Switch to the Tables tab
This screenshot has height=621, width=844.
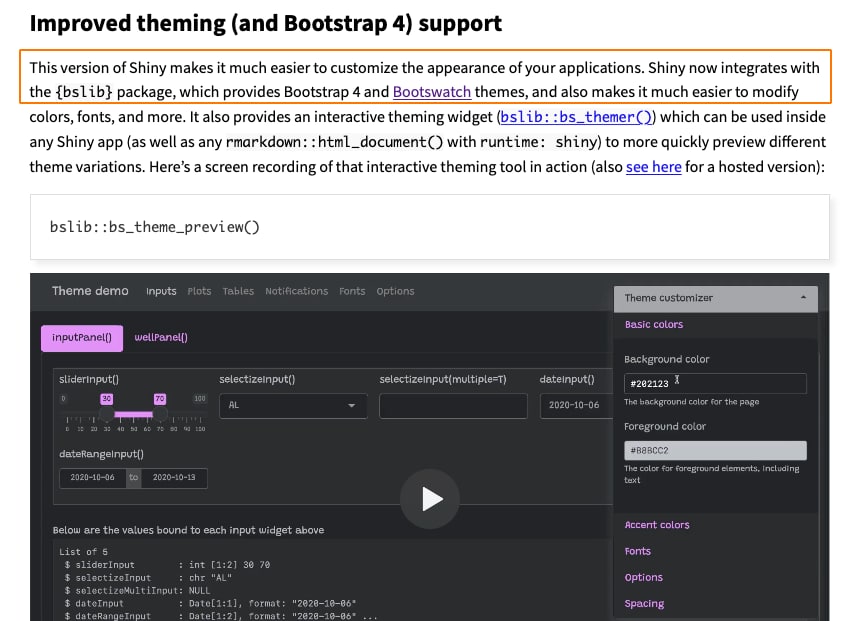[238, 291]
